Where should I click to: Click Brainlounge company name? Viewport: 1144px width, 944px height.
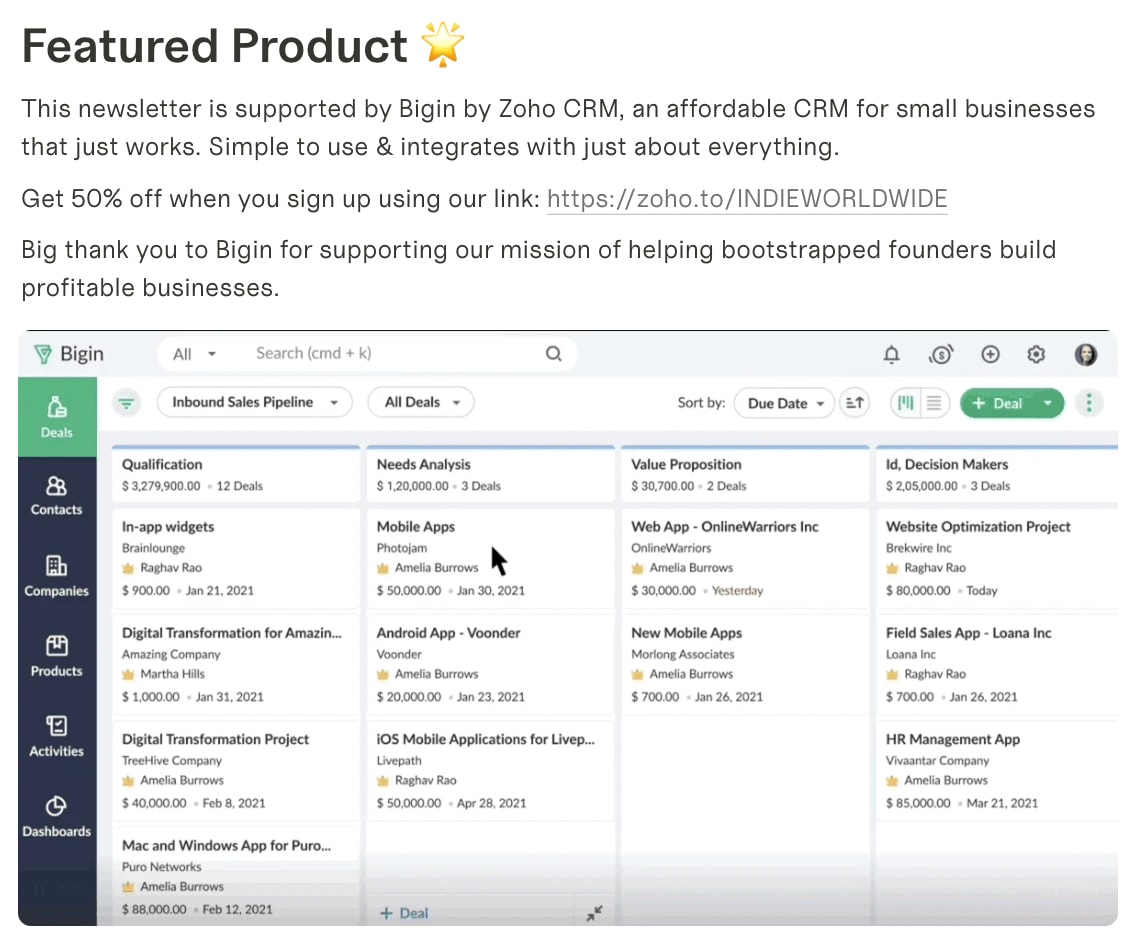[153, 548]
